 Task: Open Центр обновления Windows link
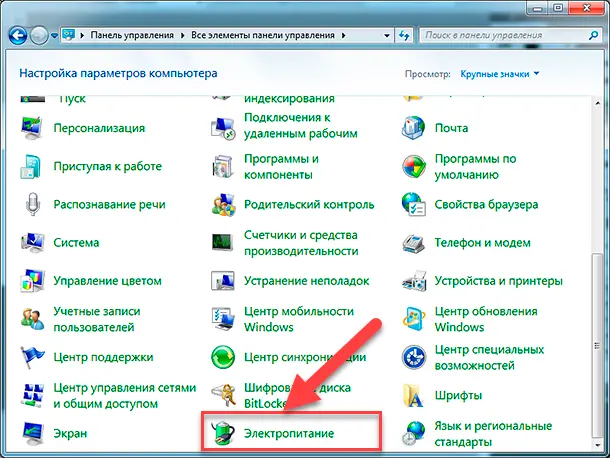click(x=486, y=319)
